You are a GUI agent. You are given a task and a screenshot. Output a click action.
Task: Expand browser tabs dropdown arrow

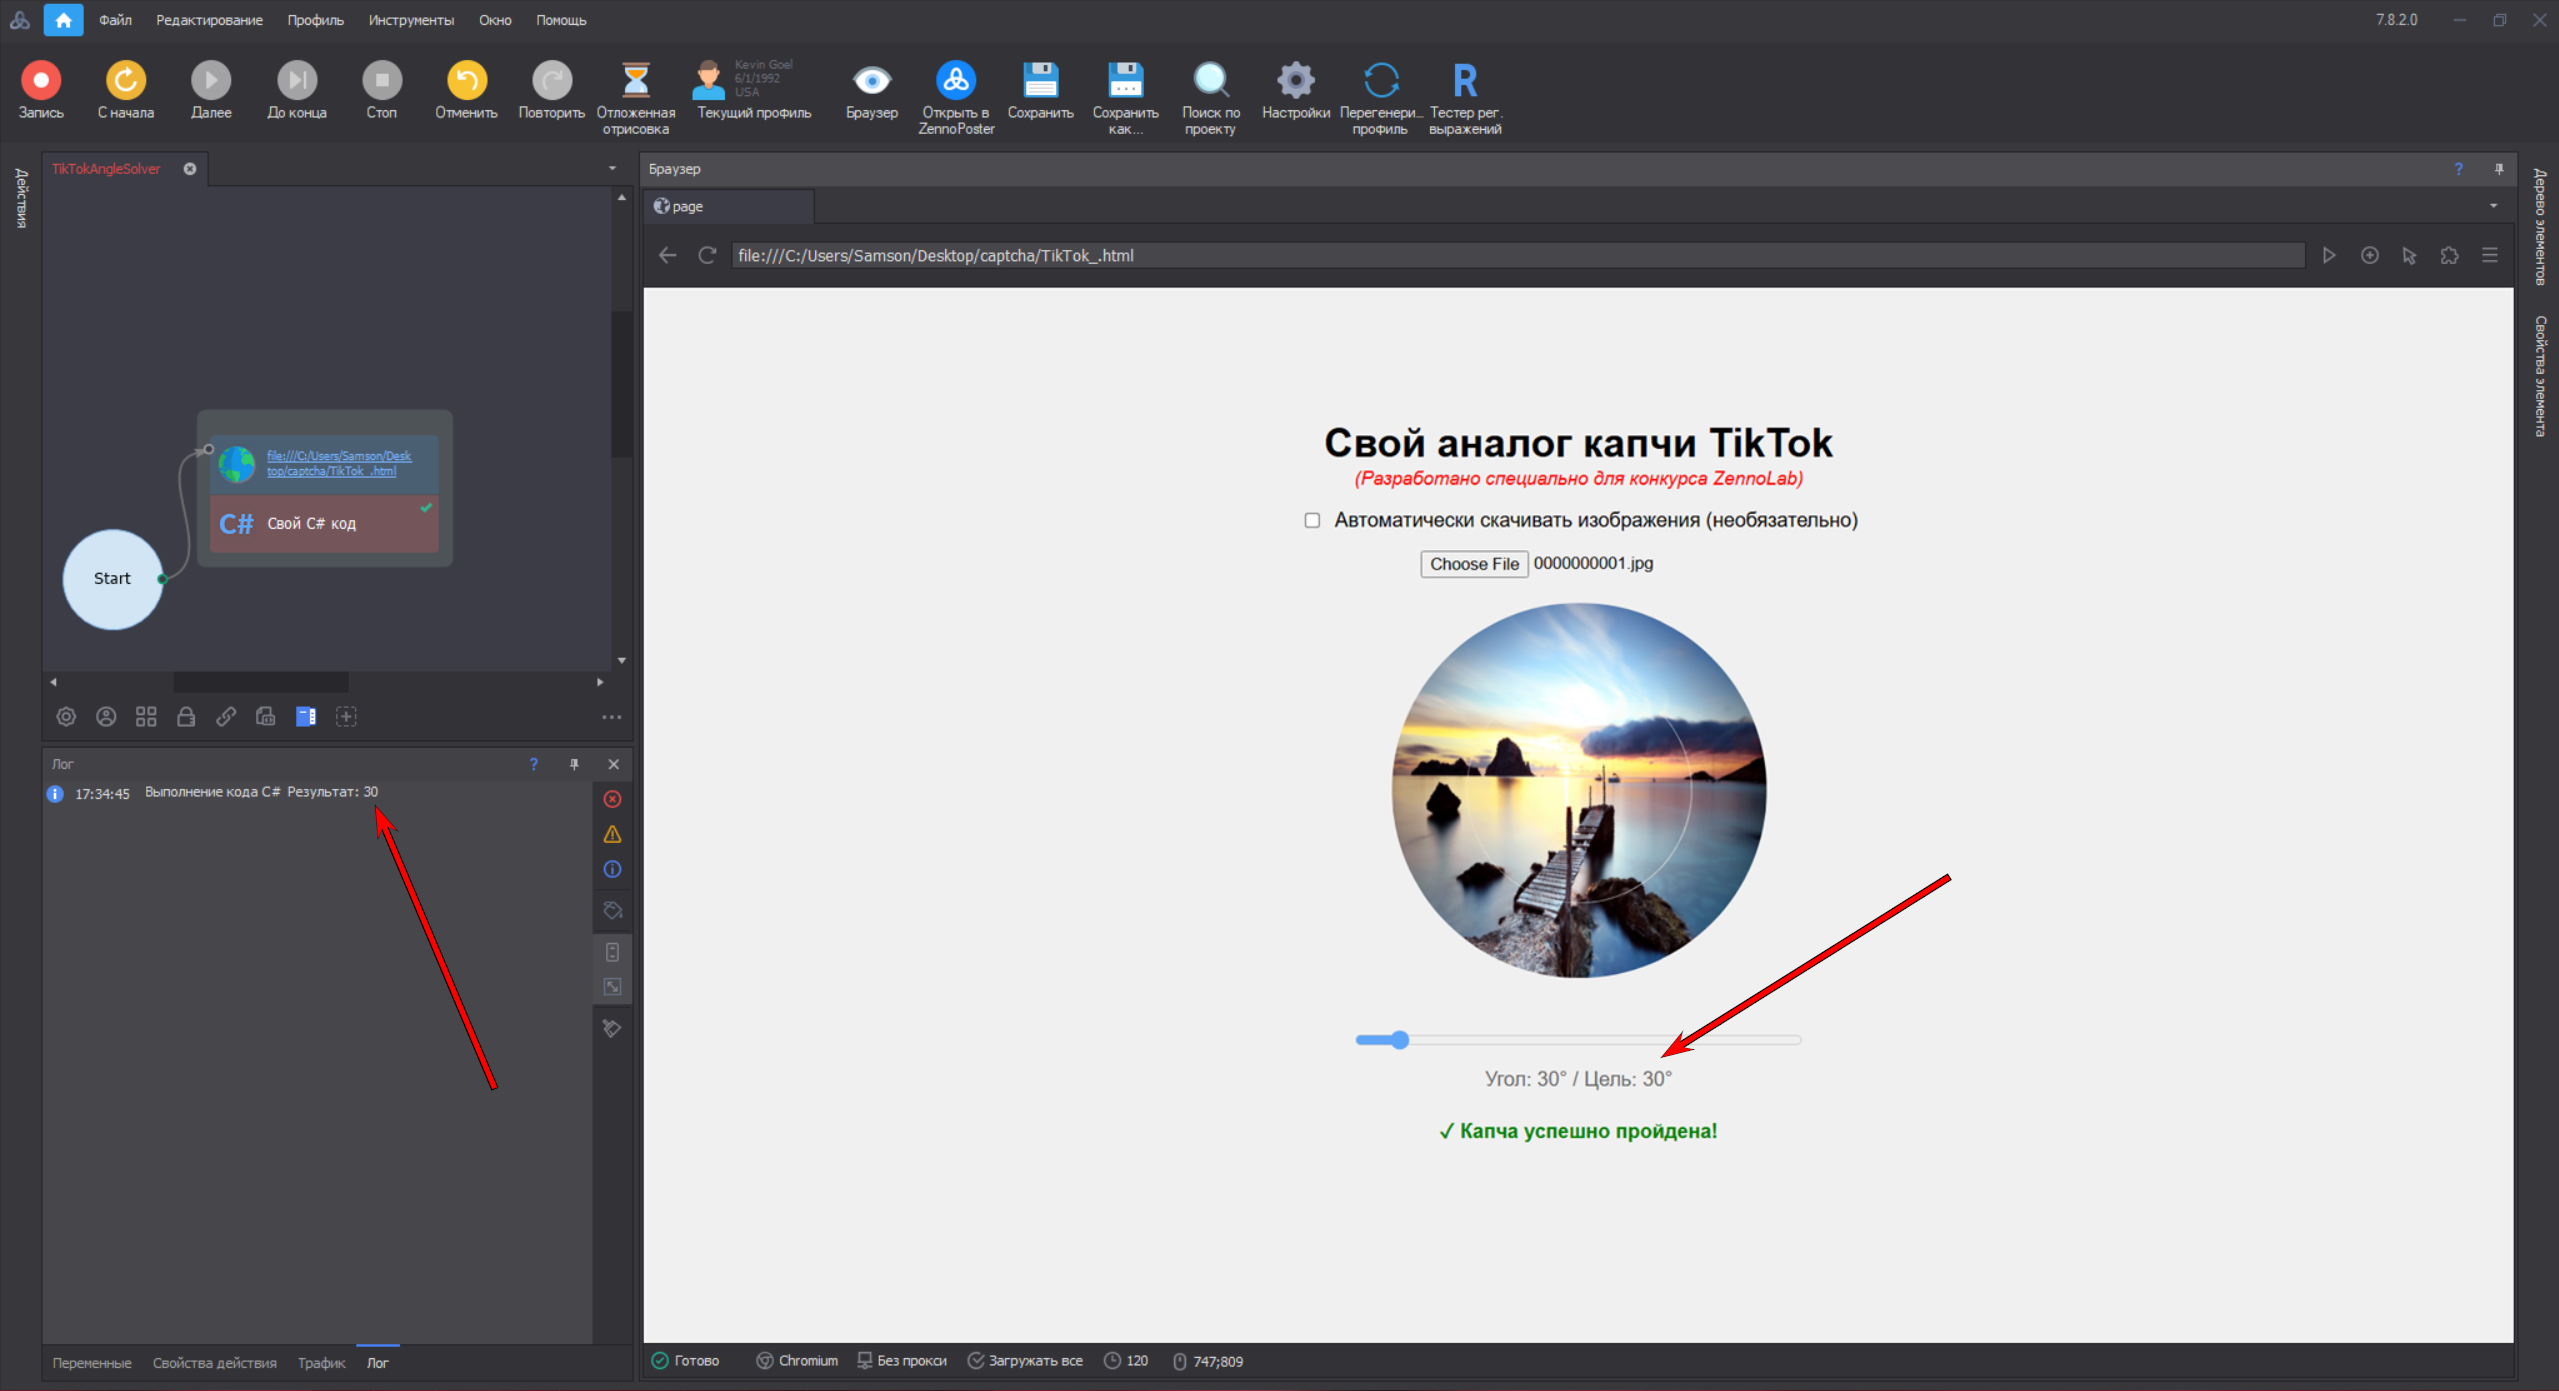[2493, 206]
